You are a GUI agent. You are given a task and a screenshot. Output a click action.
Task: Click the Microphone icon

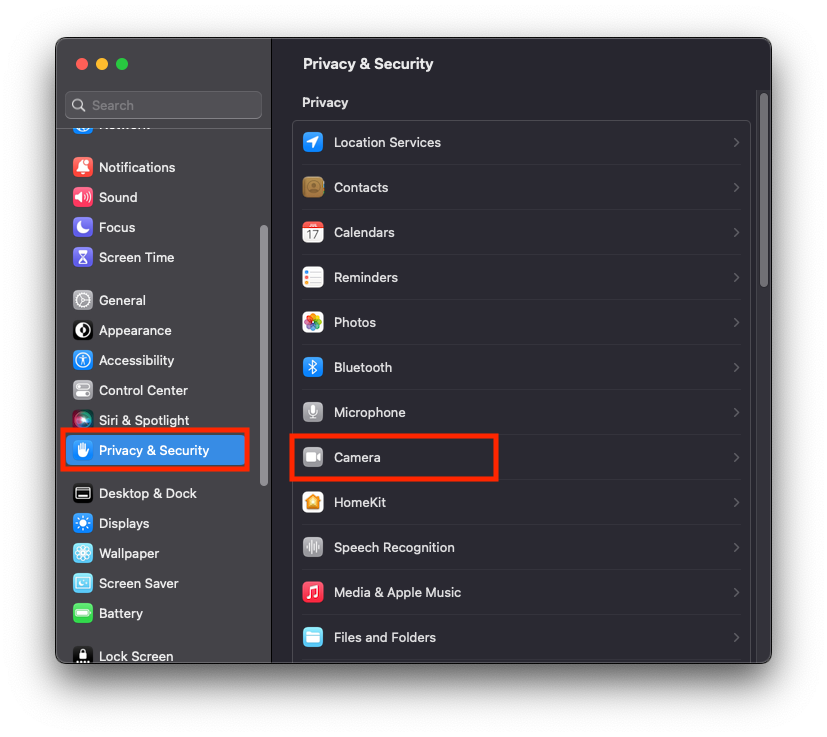coord(313,412)
